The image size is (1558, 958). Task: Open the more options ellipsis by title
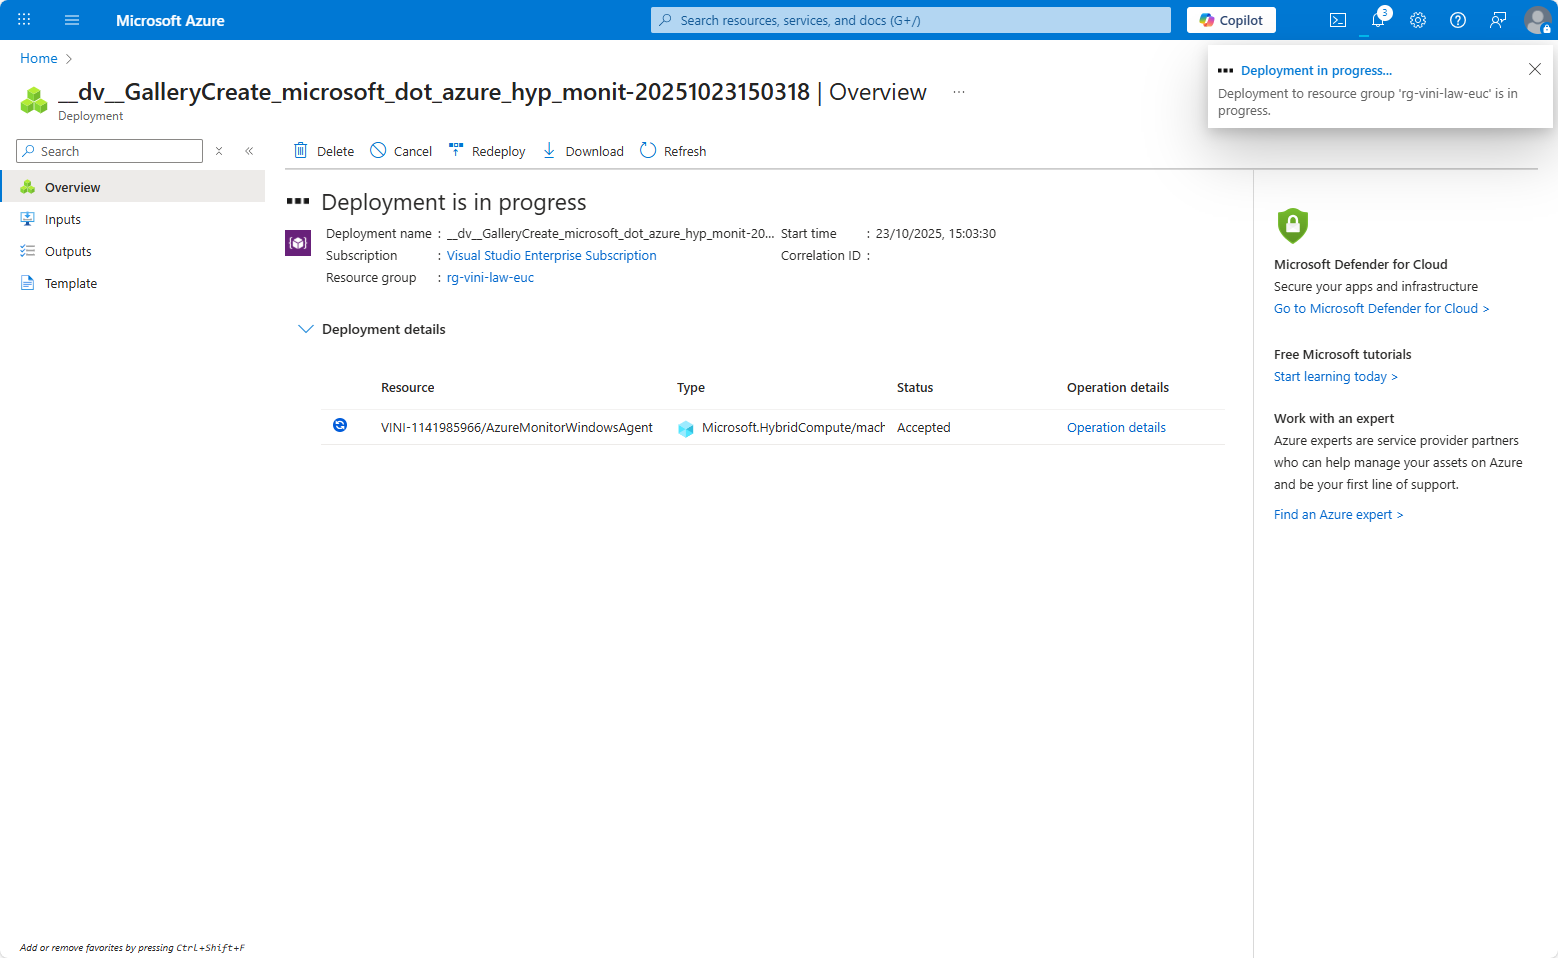[x=959, y=92]
